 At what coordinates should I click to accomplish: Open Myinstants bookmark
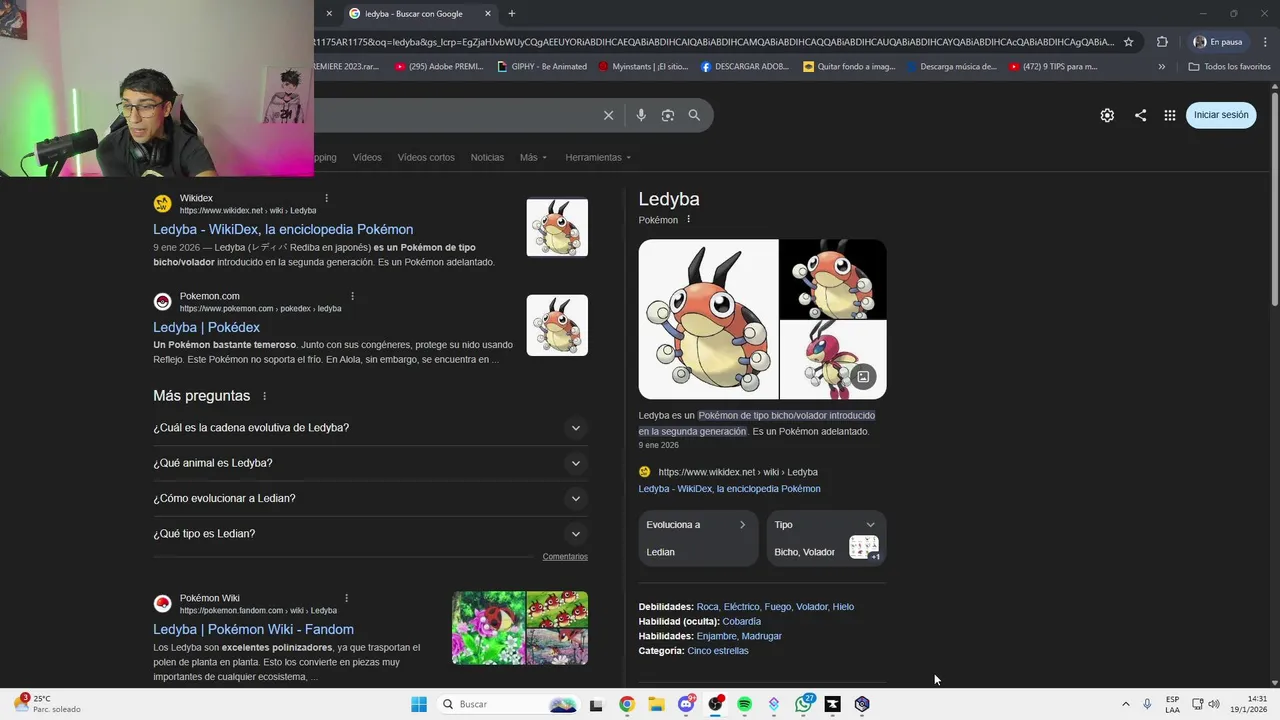[x=644, y=67]
